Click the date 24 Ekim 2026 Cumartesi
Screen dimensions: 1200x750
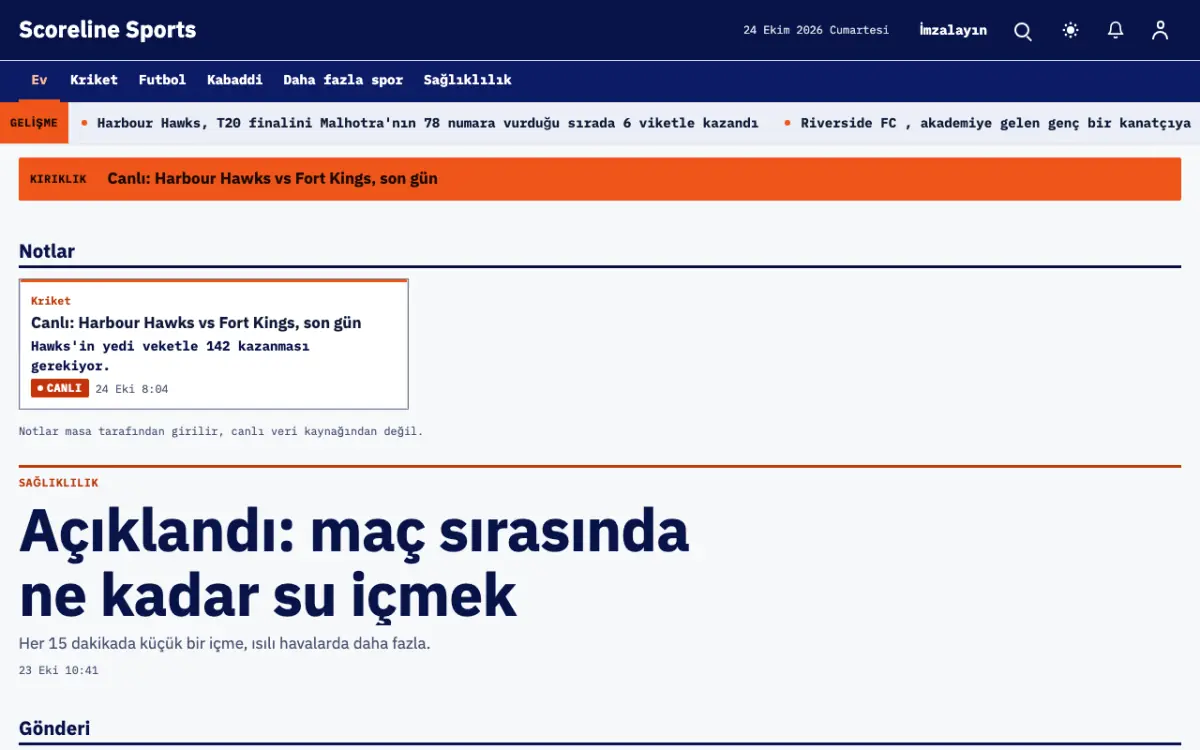click(816, 30)
